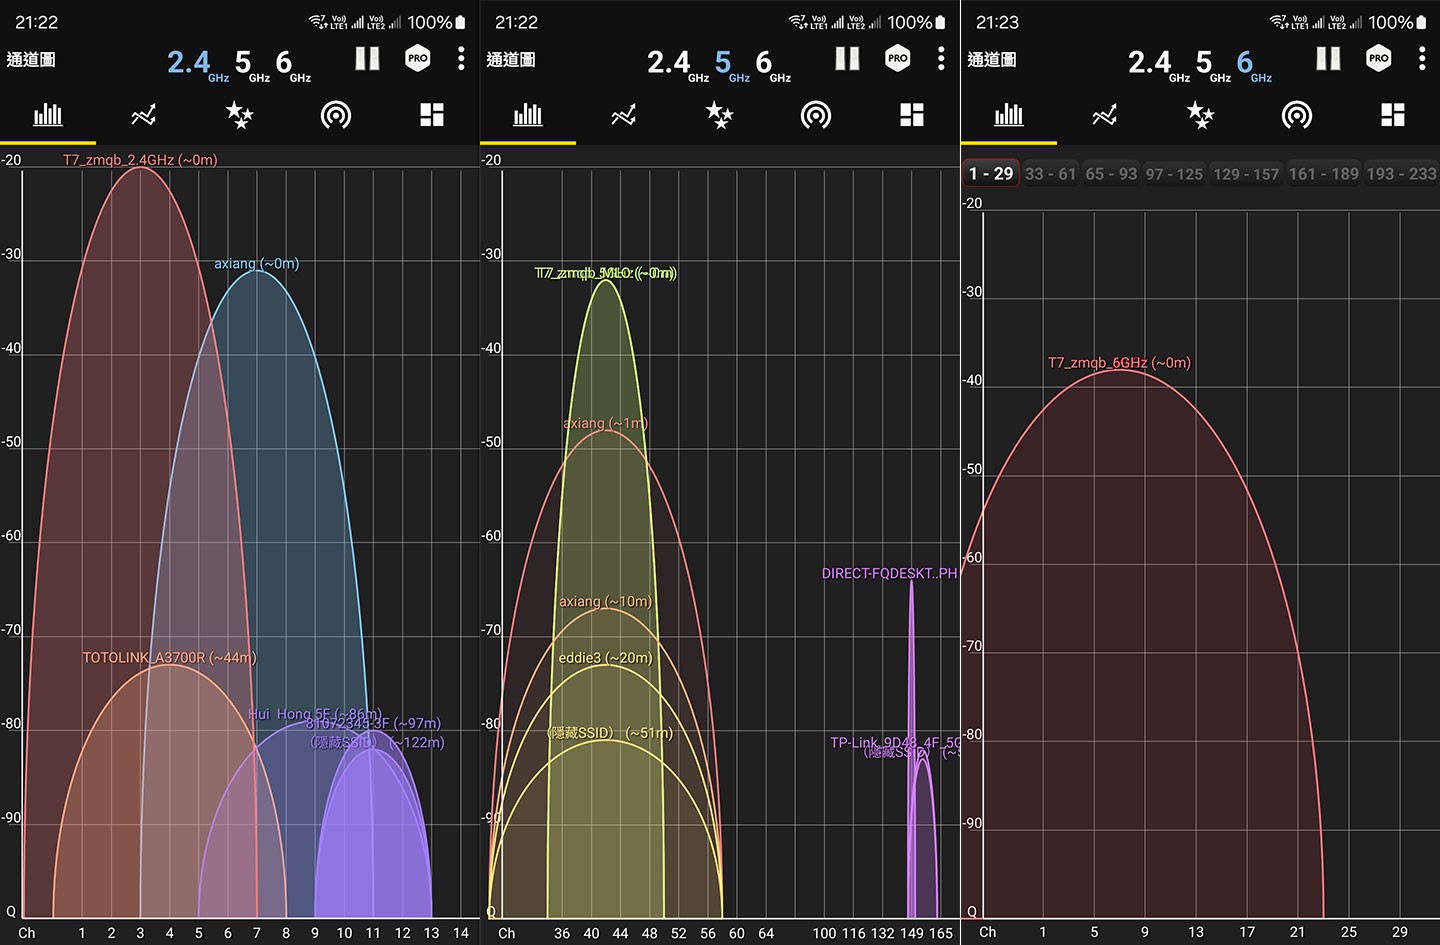Image resolution: width=1440 pixels, height=945 pixels.
Task: Tap DIRECT-FQDESKT network label
Action: tap(889, 574)
